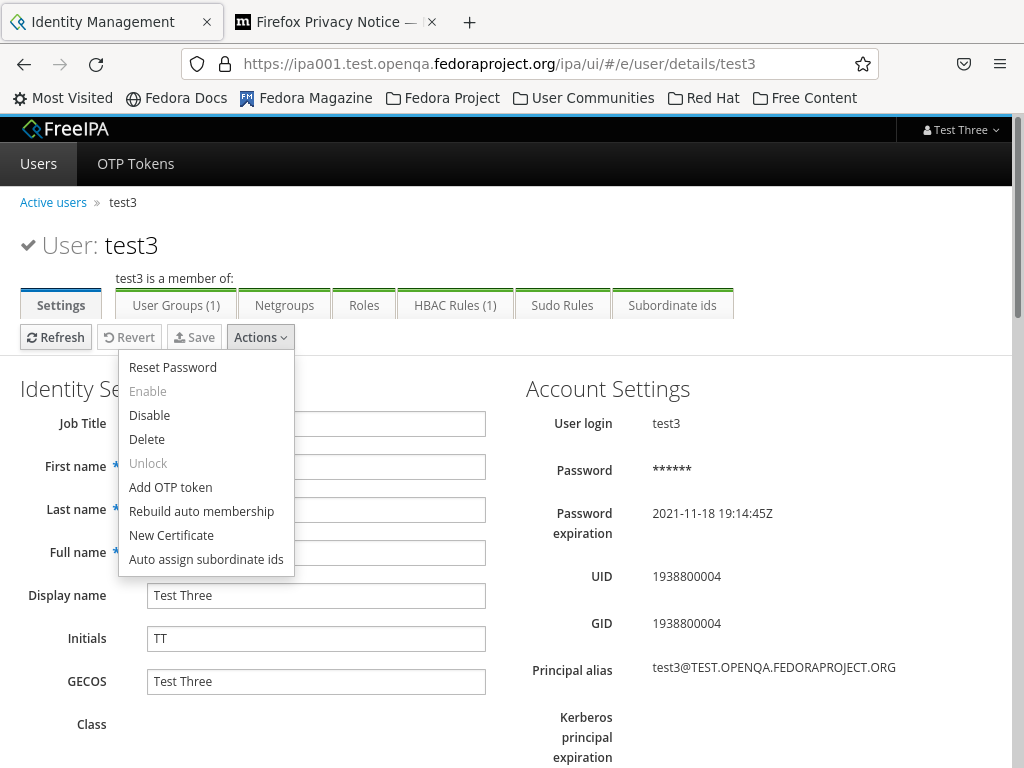Choose Rebuild auto membership action
This screenshot has height=768, width=1024.
206,511
